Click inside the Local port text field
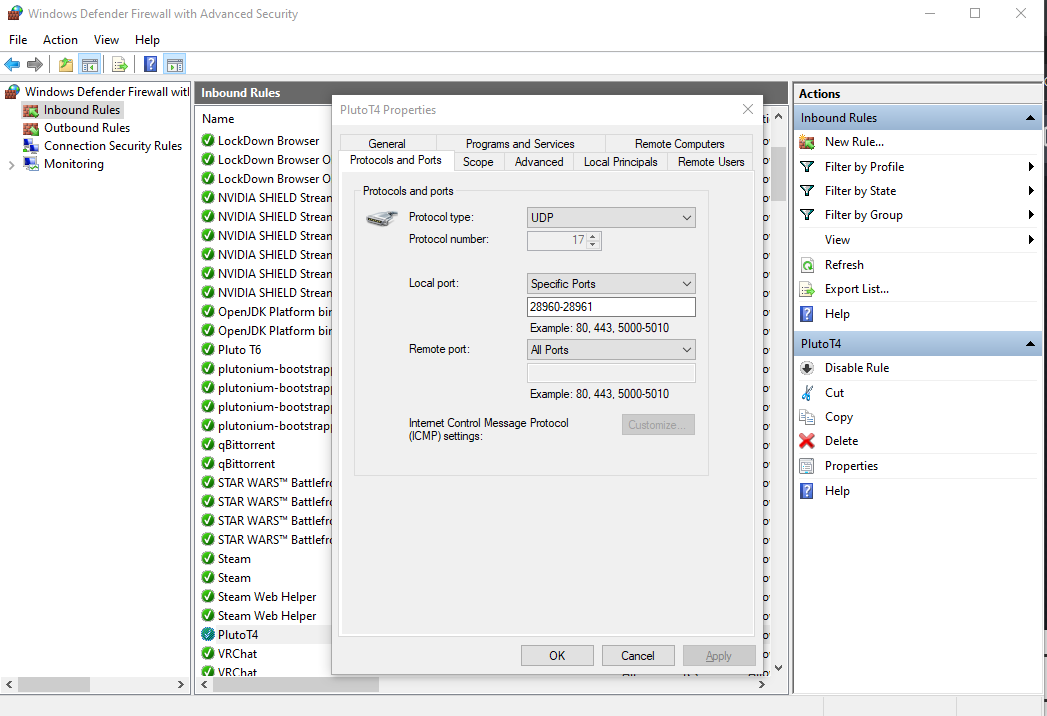The width and height of the screenshot is (1047, 716). 611,307
